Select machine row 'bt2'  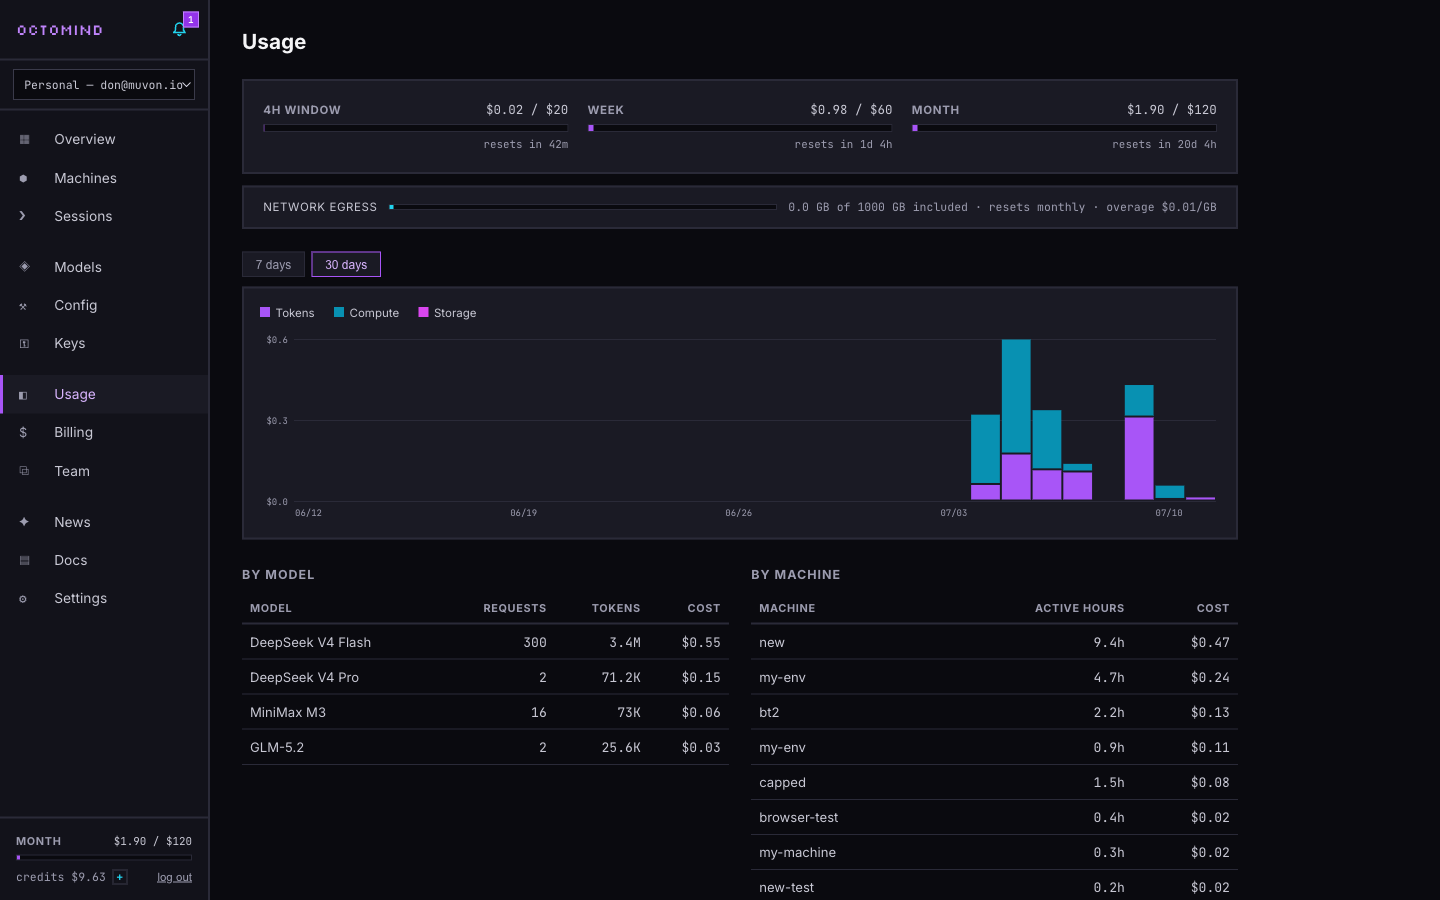coord(994,712)
